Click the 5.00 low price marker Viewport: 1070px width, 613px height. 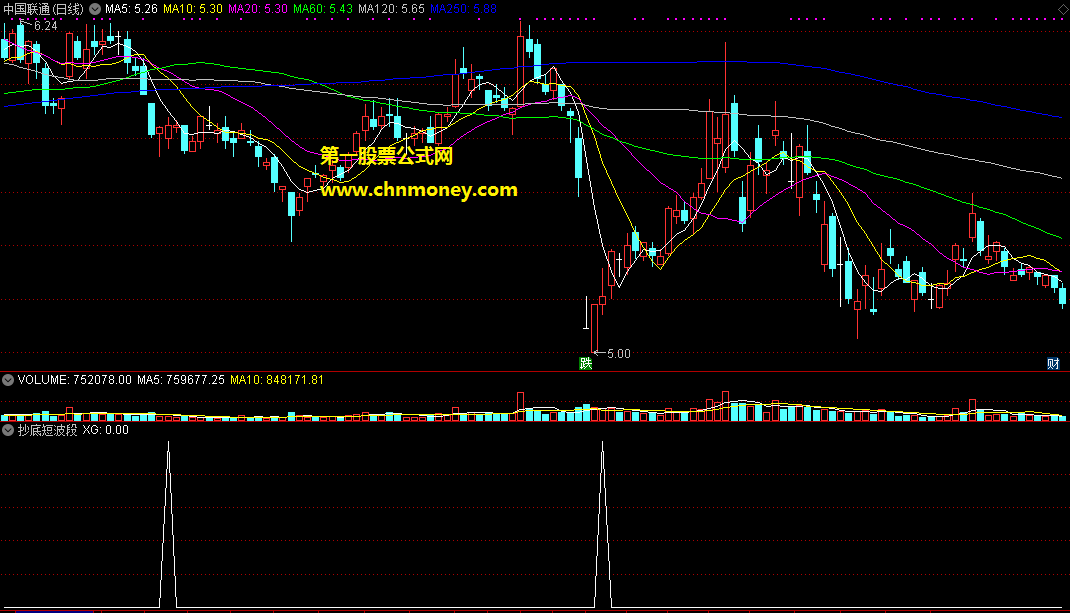click(619, 354)
